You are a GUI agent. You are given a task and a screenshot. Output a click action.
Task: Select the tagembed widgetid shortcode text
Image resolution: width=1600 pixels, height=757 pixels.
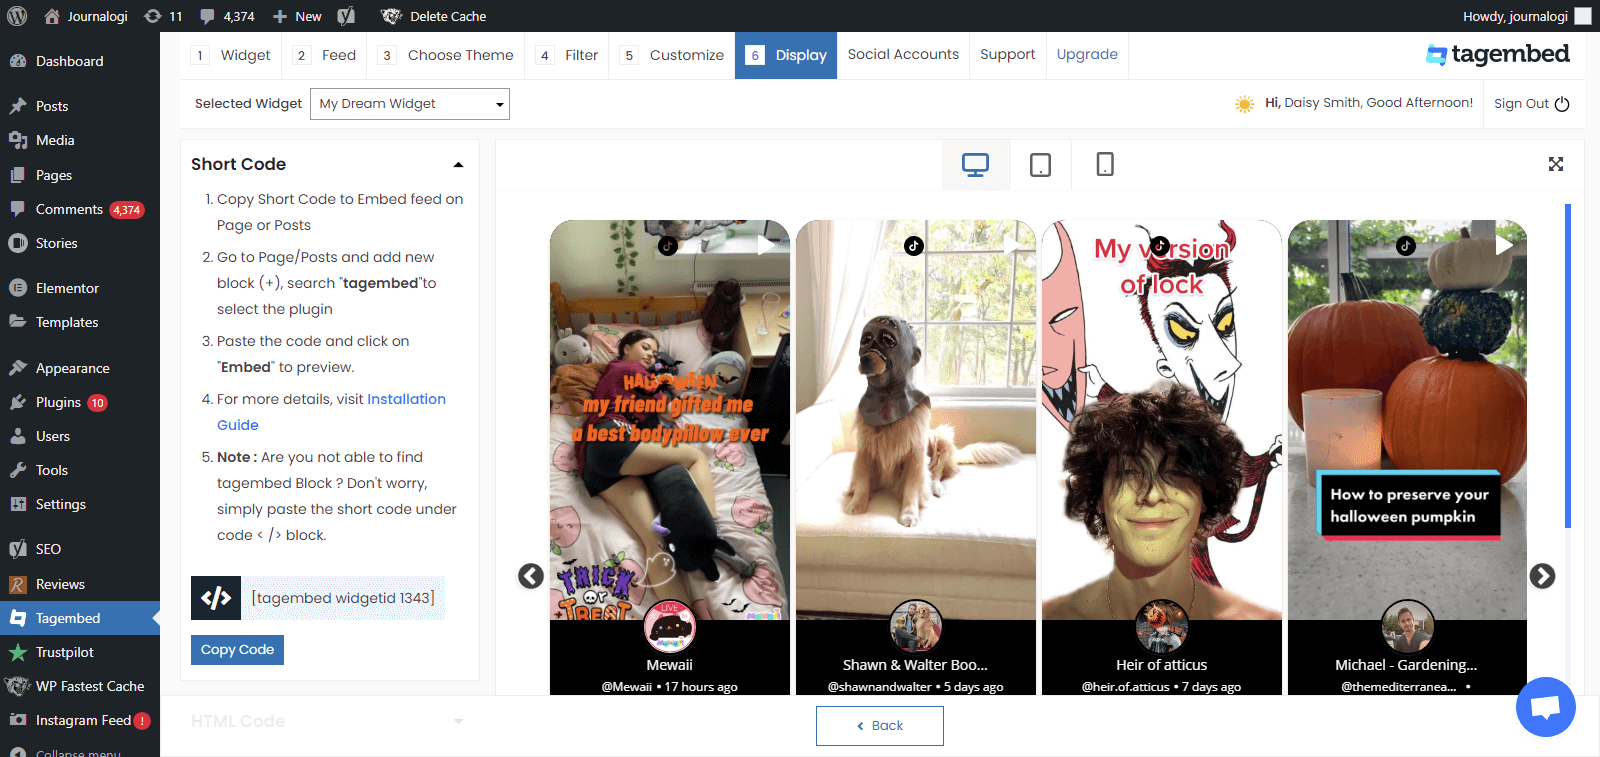tap(343, 598)
